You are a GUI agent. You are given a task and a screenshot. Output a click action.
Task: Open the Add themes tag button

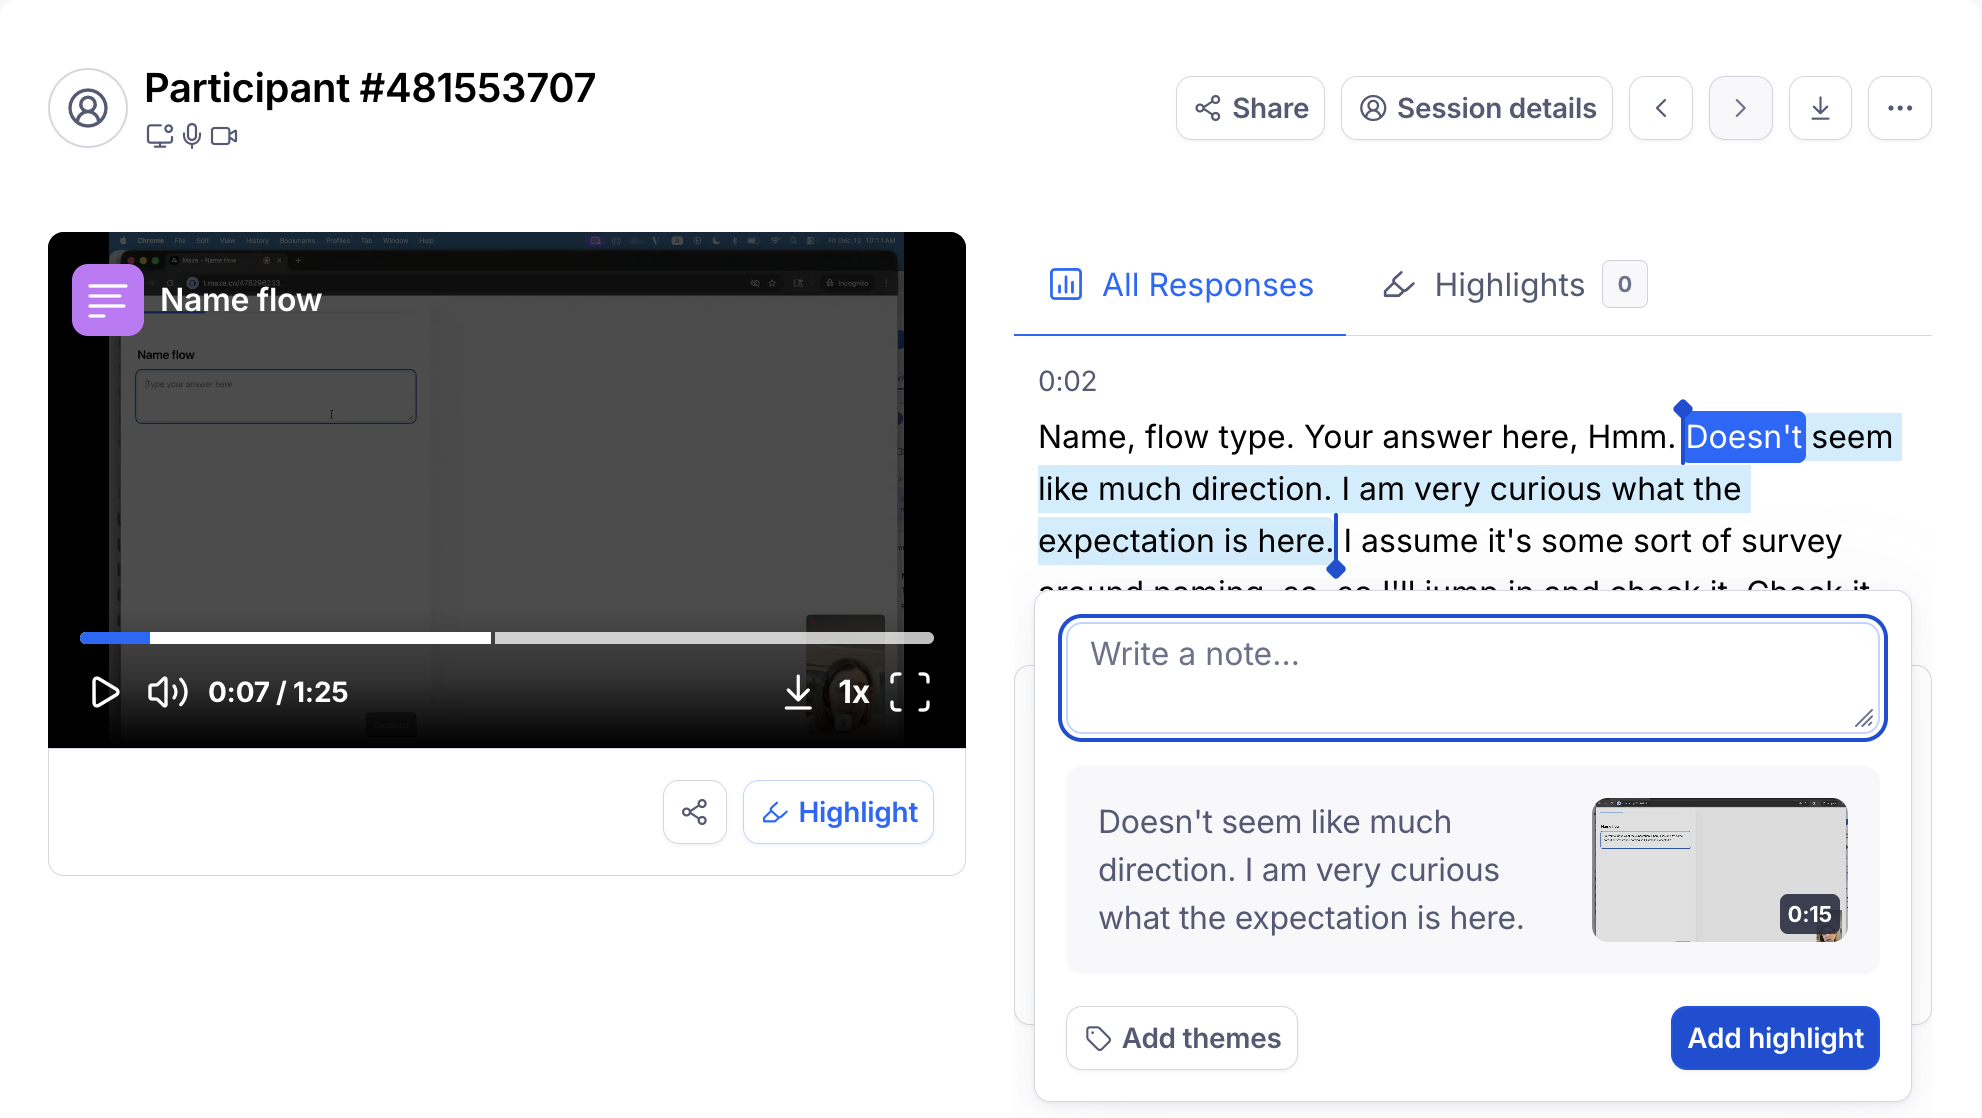click(1181, 1038)
